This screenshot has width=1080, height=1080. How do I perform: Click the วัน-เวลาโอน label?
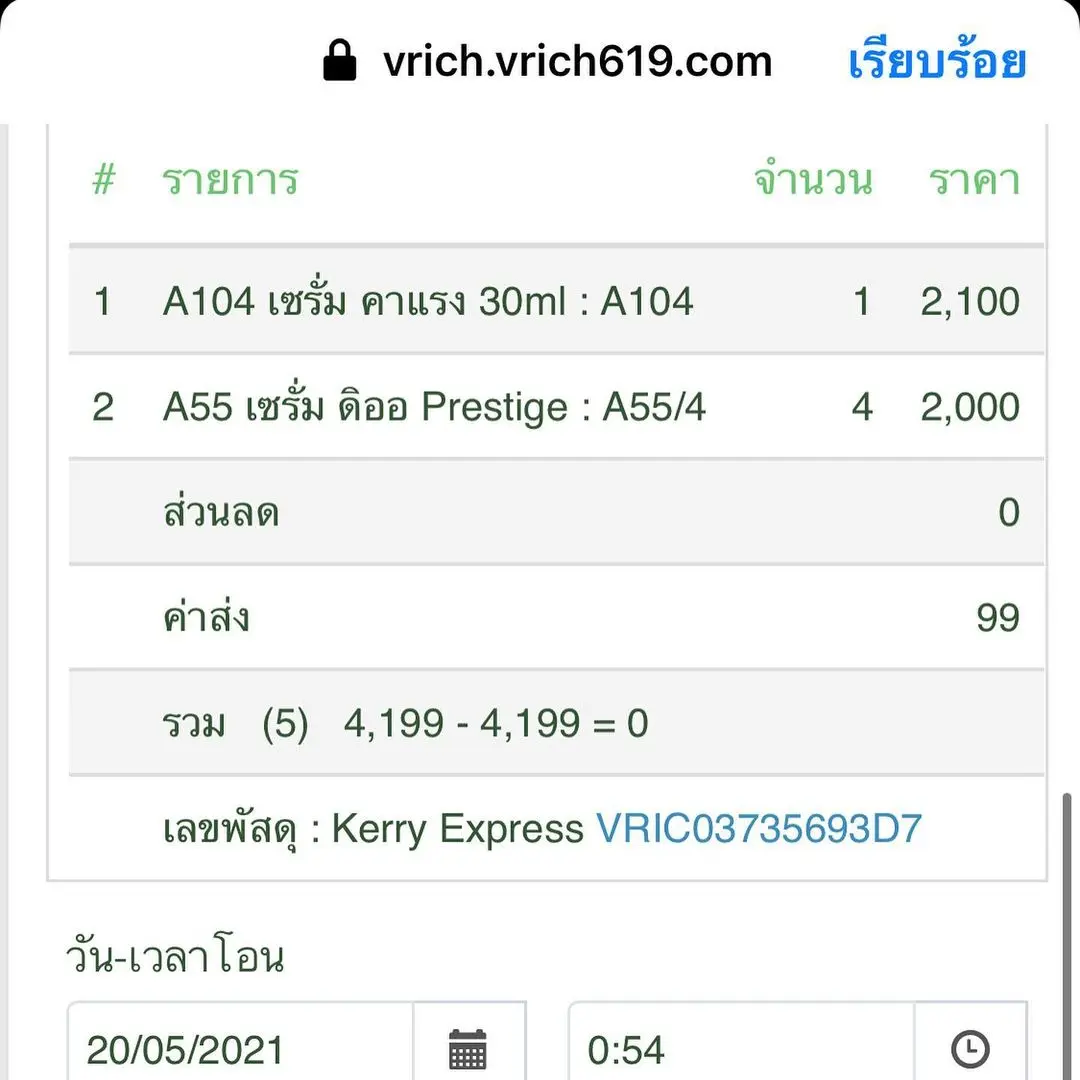pyautogui.click(x=174, y=957)
